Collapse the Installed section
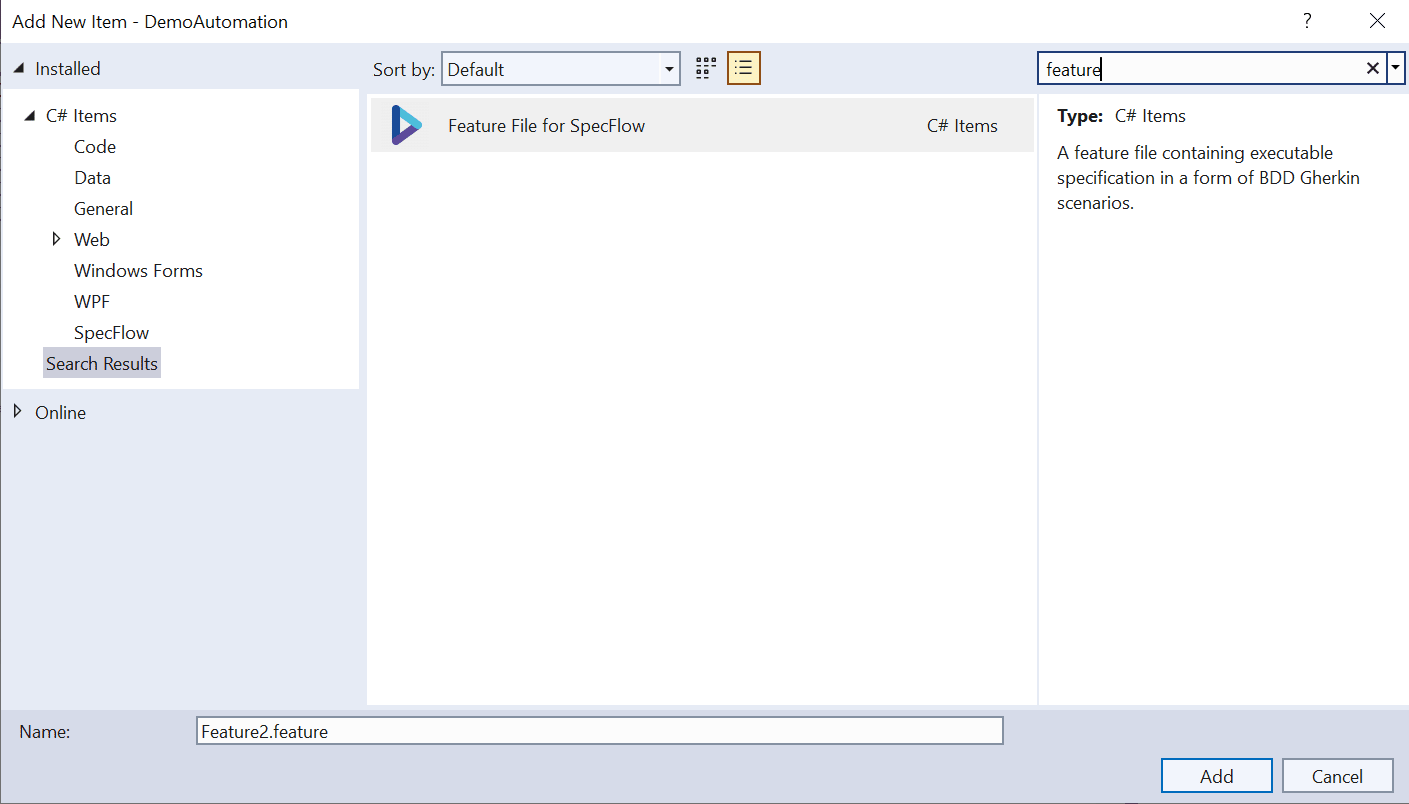 tap(16, 68)
